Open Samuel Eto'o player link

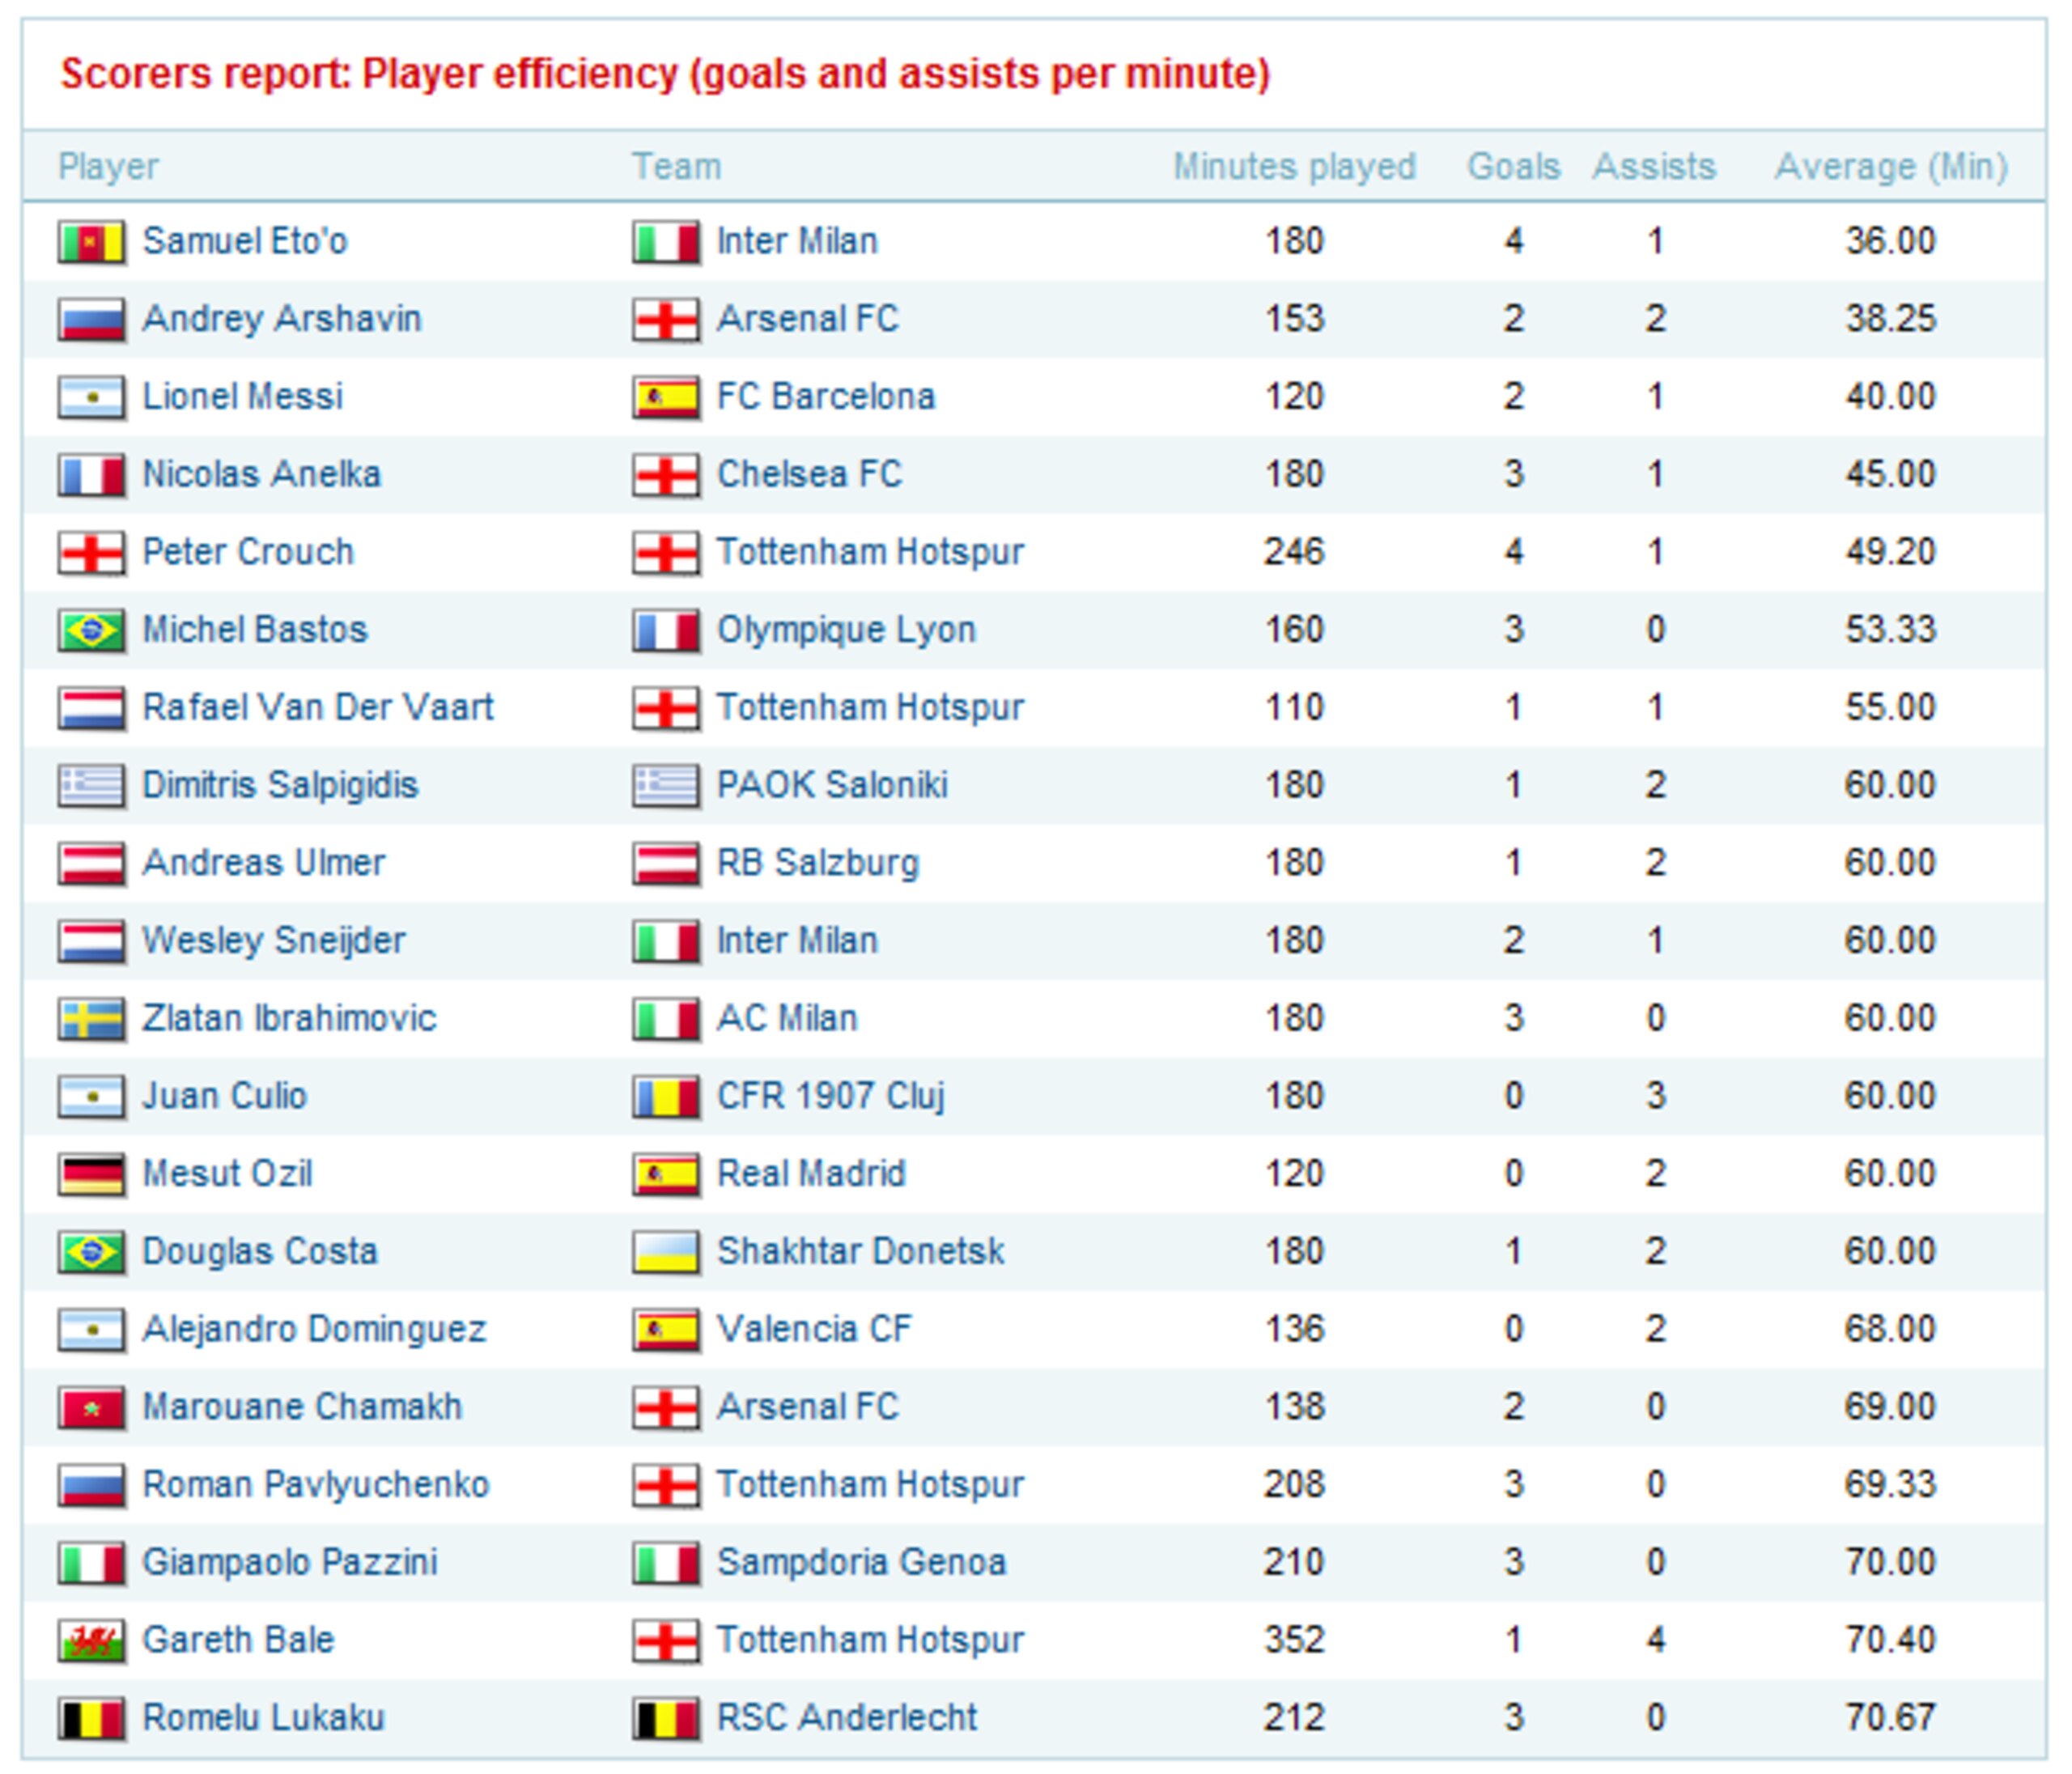click(x=245, y=241)
